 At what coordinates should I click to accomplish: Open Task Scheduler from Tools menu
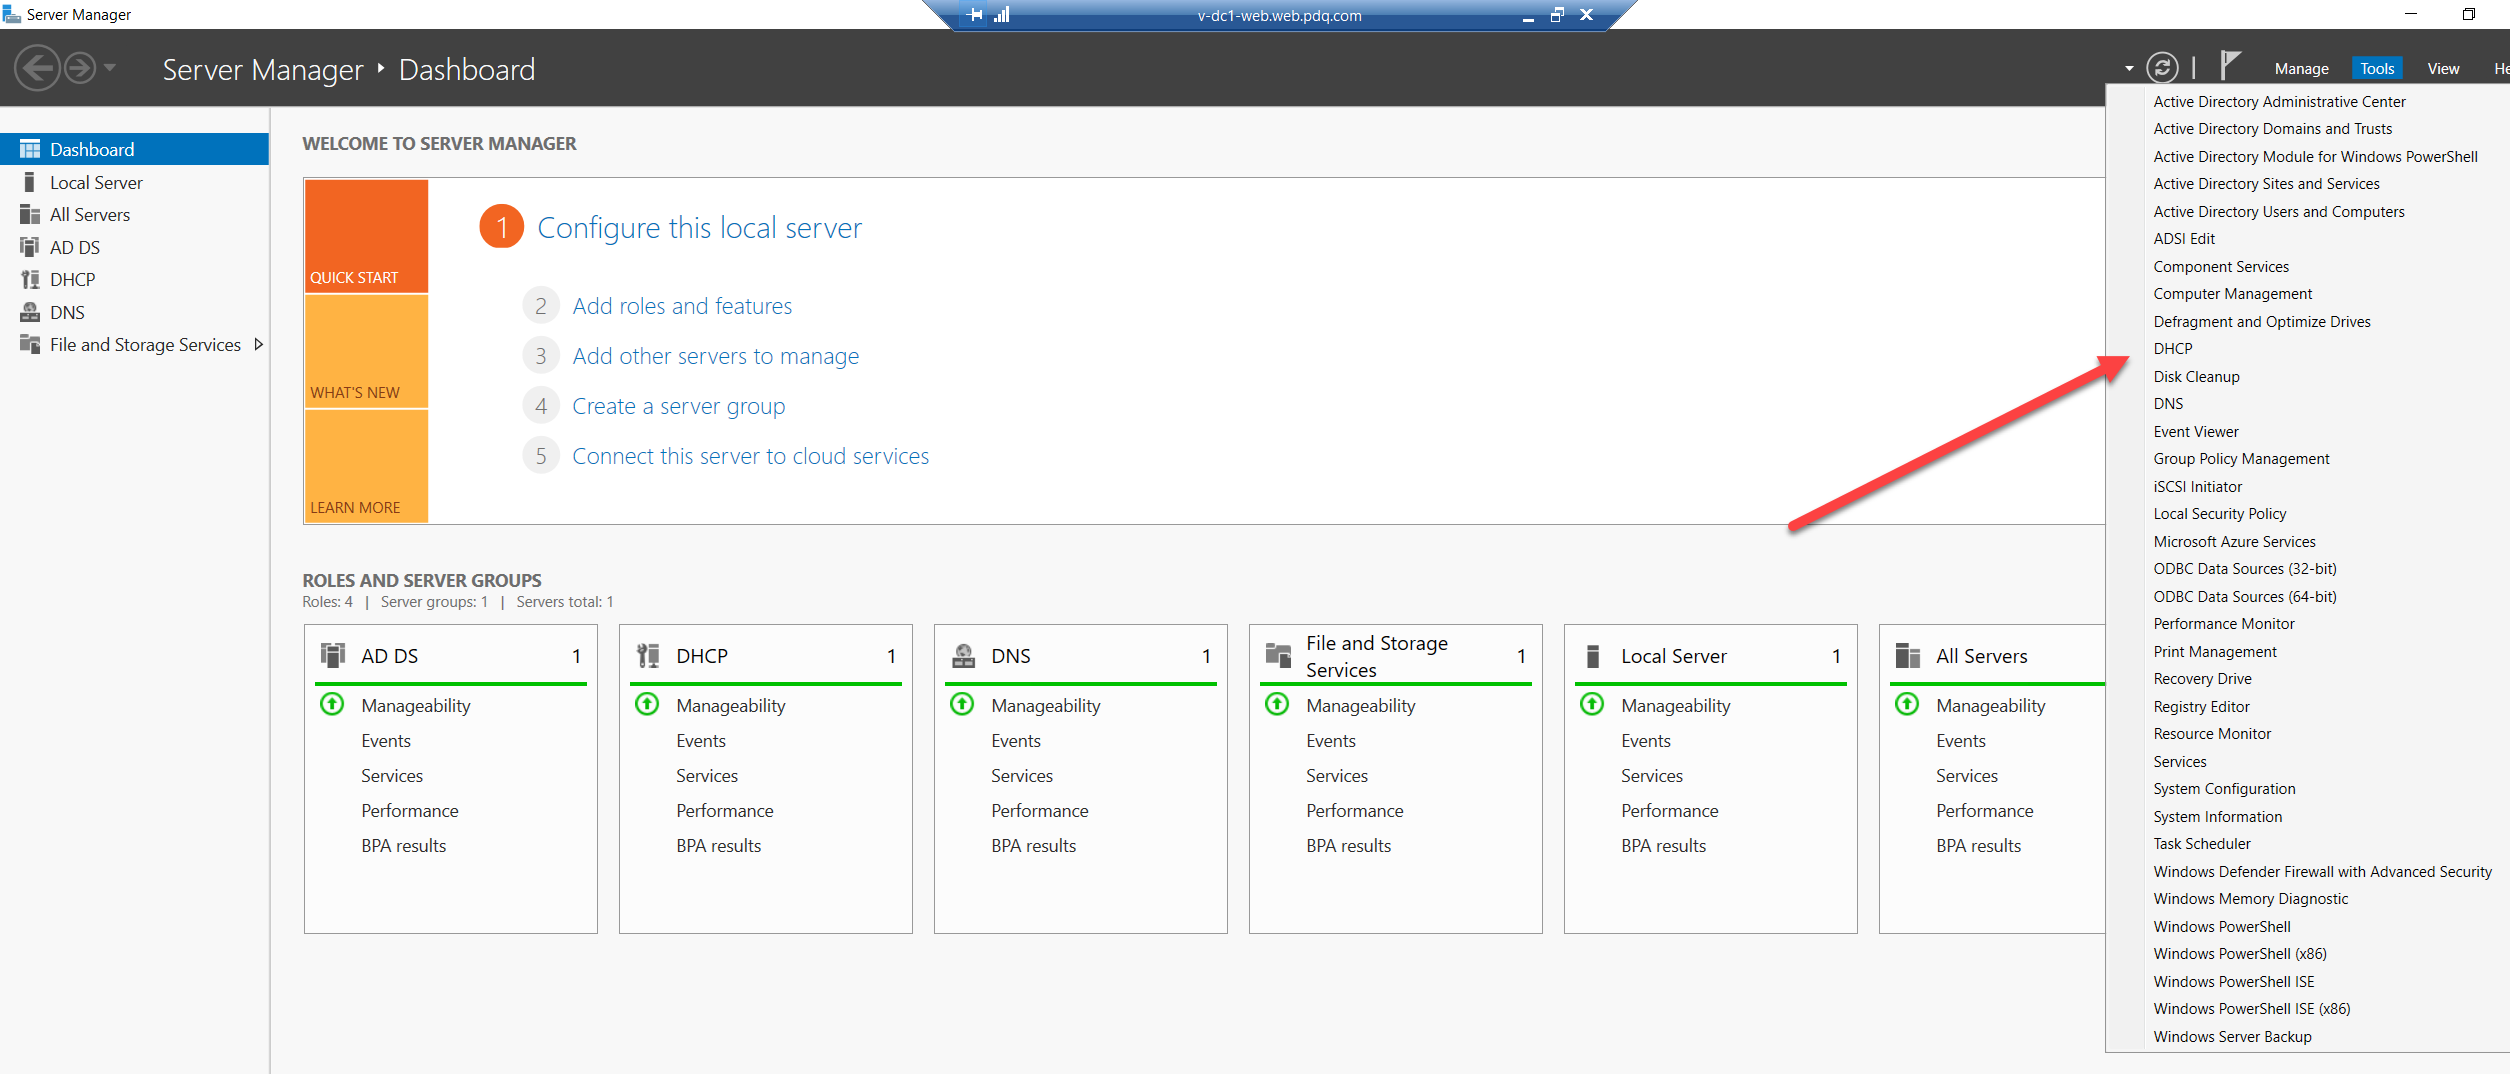[x=2202, y=844]
